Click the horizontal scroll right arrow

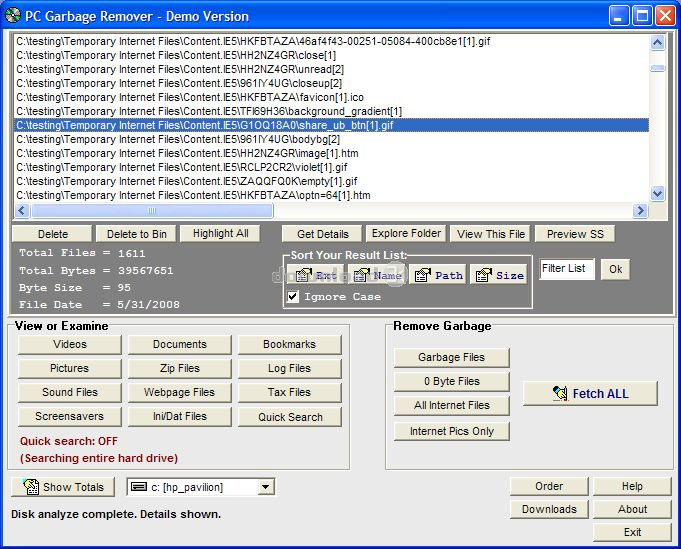point(640,211)
